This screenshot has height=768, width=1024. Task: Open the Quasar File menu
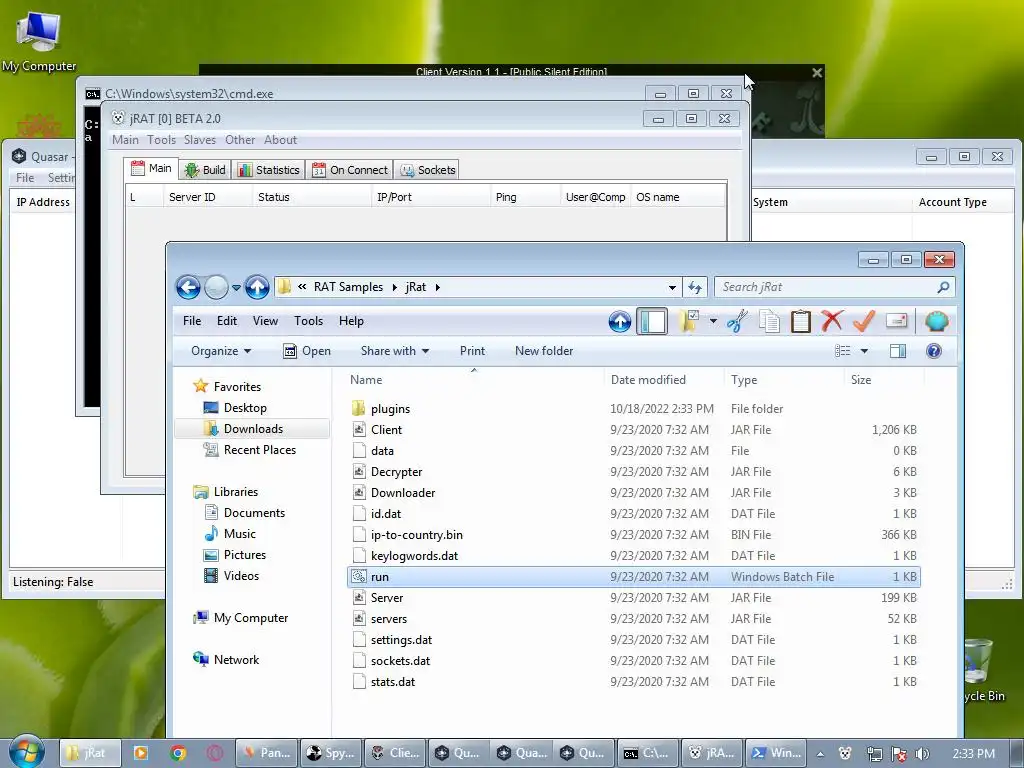25,178
